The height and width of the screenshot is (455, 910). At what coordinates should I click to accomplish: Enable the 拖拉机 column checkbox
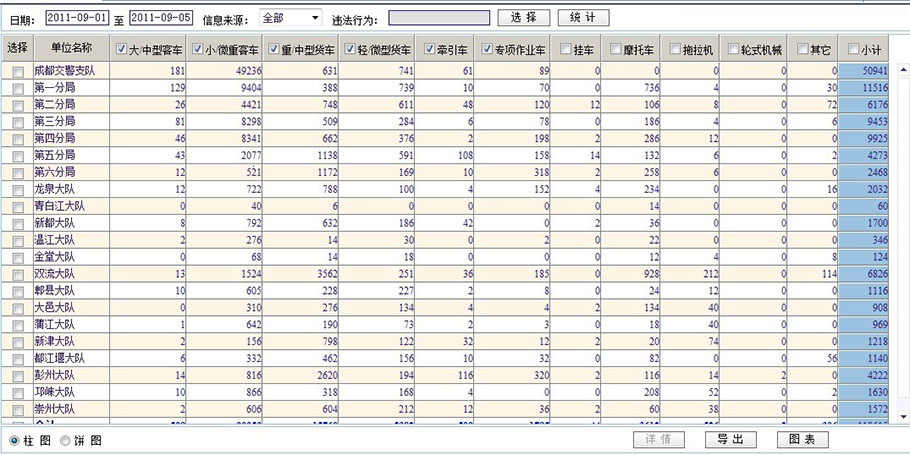tap(674, 50)
